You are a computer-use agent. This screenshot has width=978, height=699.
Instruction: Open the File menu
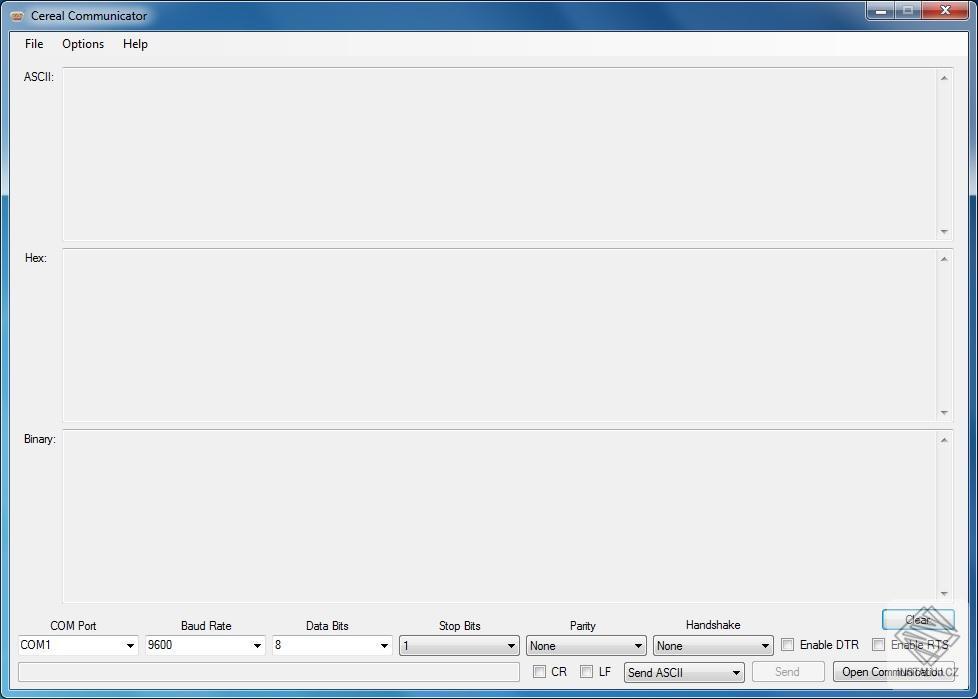click(x=34, y=44)
